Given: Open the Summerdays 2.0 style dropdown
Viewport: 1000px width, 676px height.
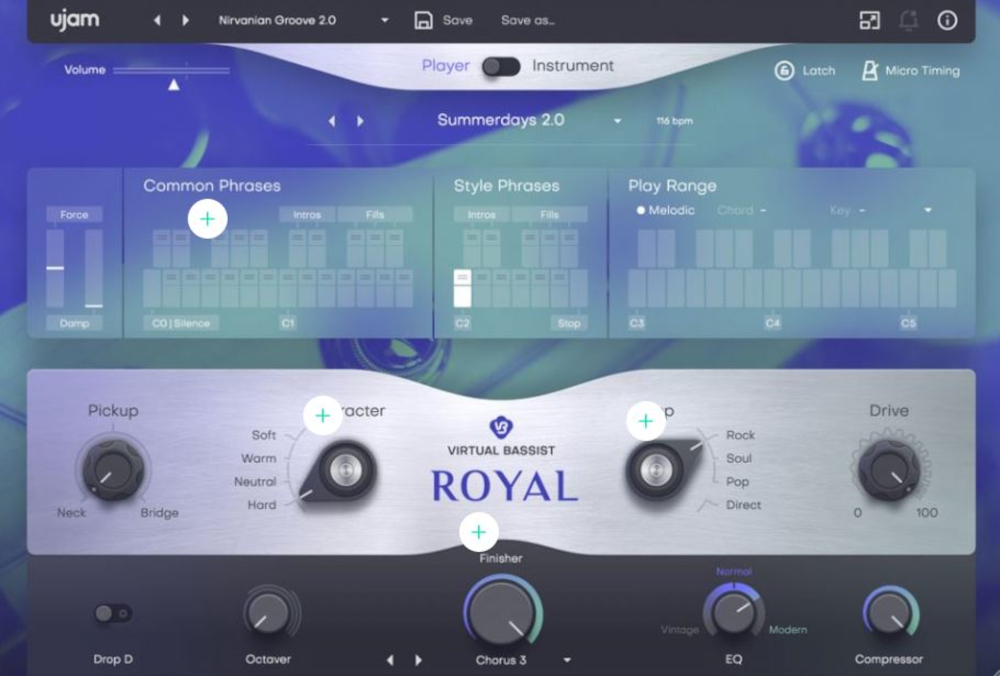Looking at the screenshot, I should [x=617, y=121].
